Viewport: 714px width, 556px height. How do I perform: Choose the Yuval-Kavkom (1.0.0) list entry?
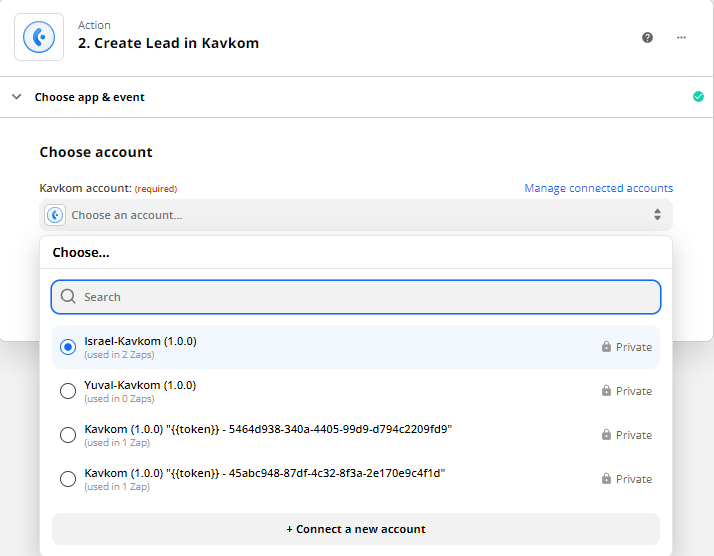(x=140, y=386)
